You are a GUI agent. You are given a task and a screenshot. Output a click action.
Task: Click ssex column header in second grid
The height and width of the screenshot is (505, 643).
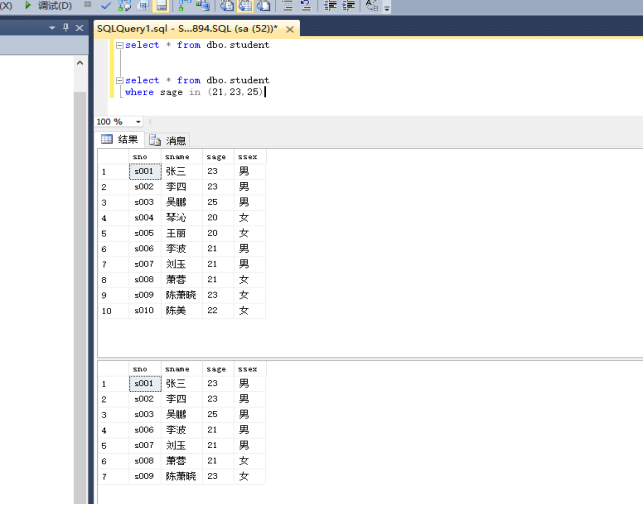248,369
